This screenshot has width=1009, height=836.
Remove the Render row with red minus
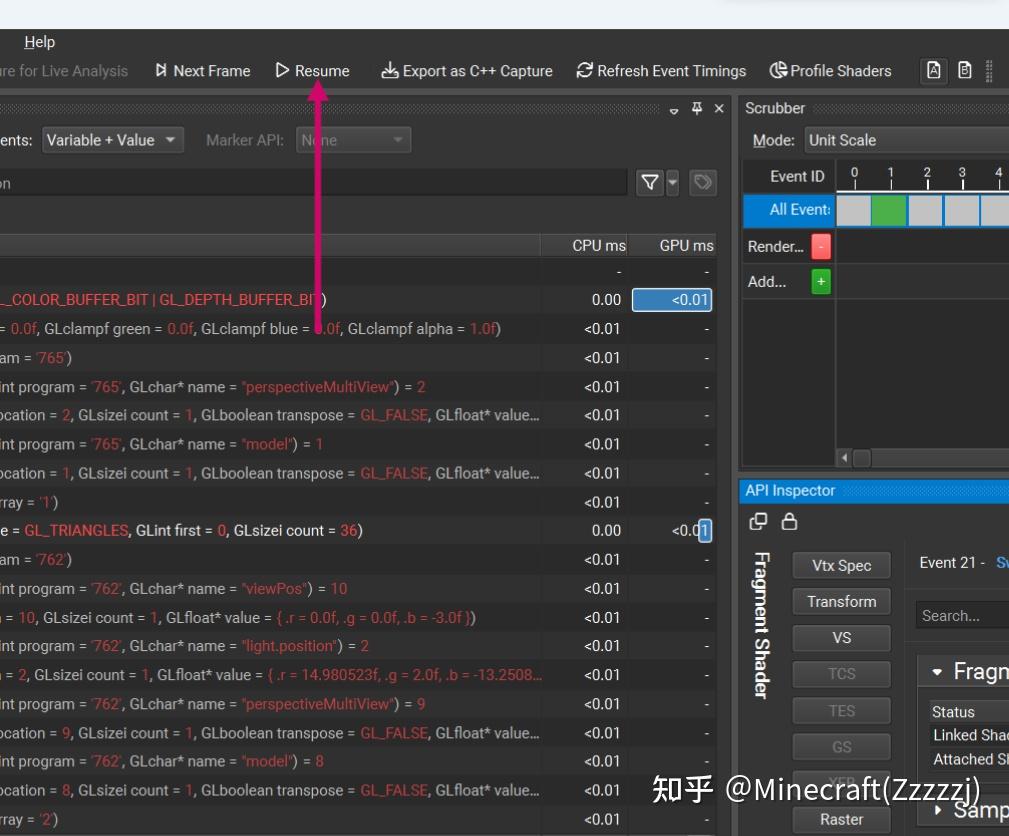pyautogui.click(x=821, y=246)
